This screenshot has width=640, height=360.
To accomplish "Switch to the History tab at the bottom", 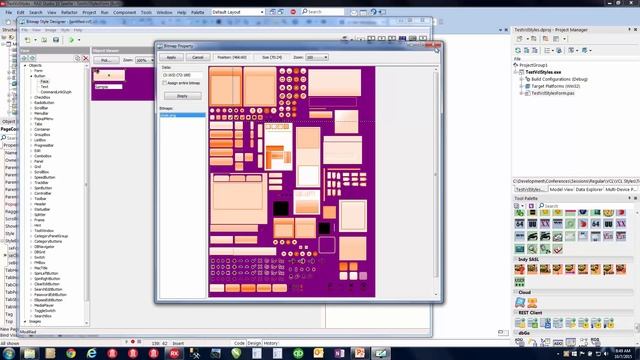I will 270,343.
